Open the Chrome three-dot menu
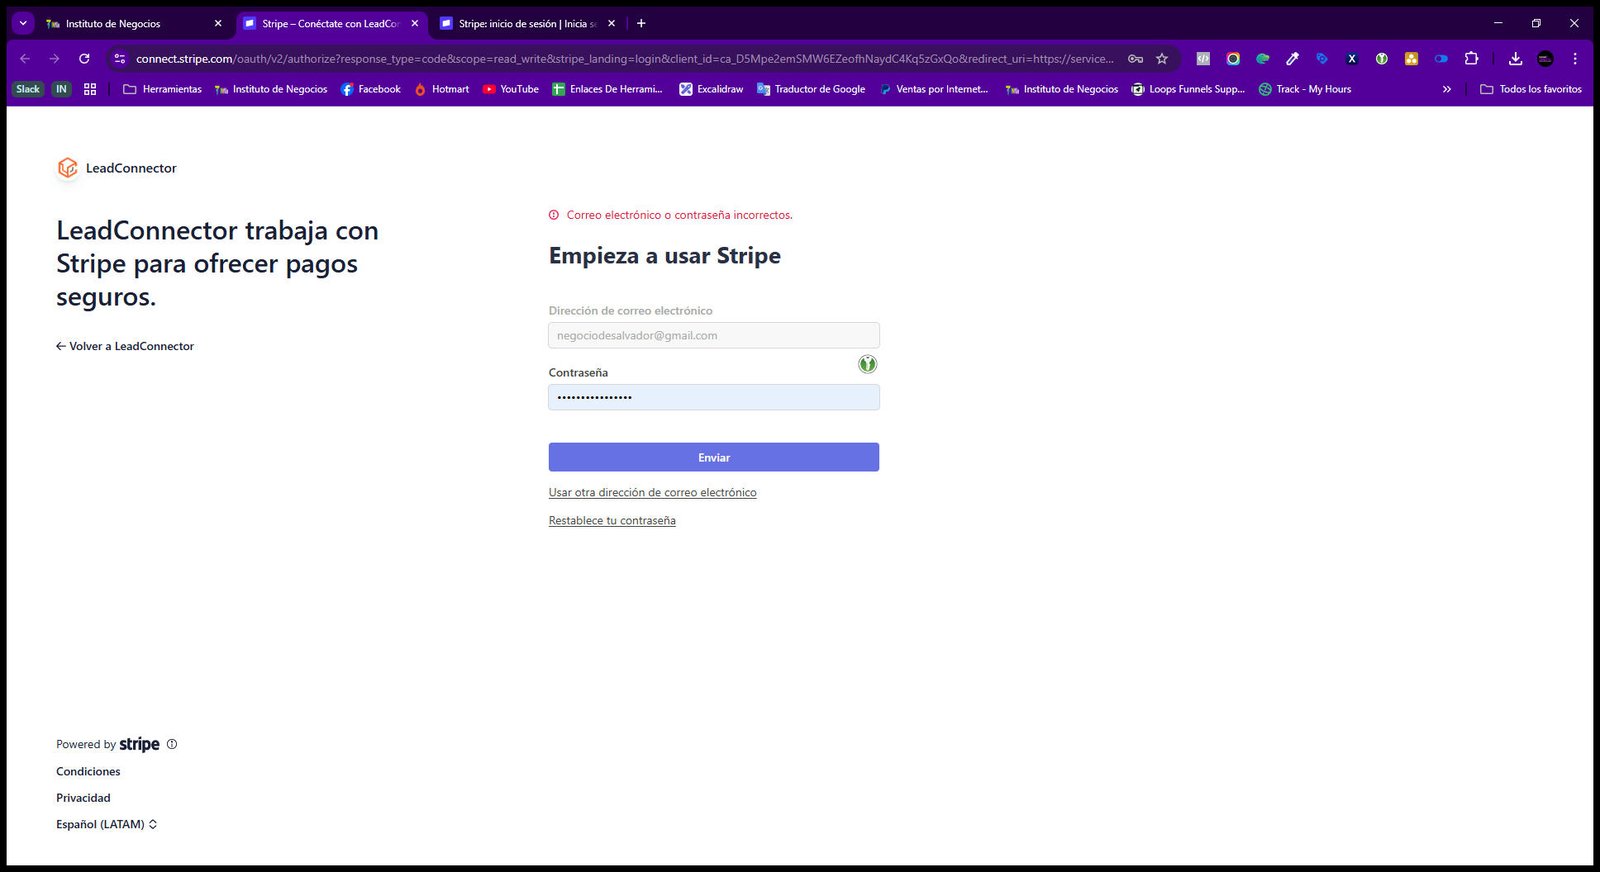 click(1575, 59)
